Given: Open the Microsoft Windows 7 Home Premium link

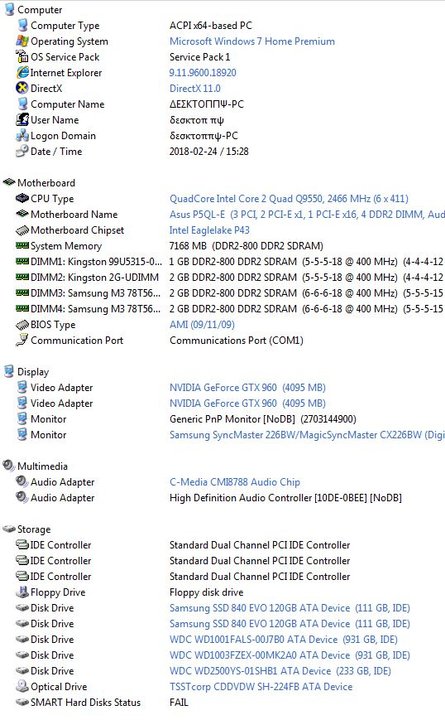Looking at the screenshot, I should point(252,41).
